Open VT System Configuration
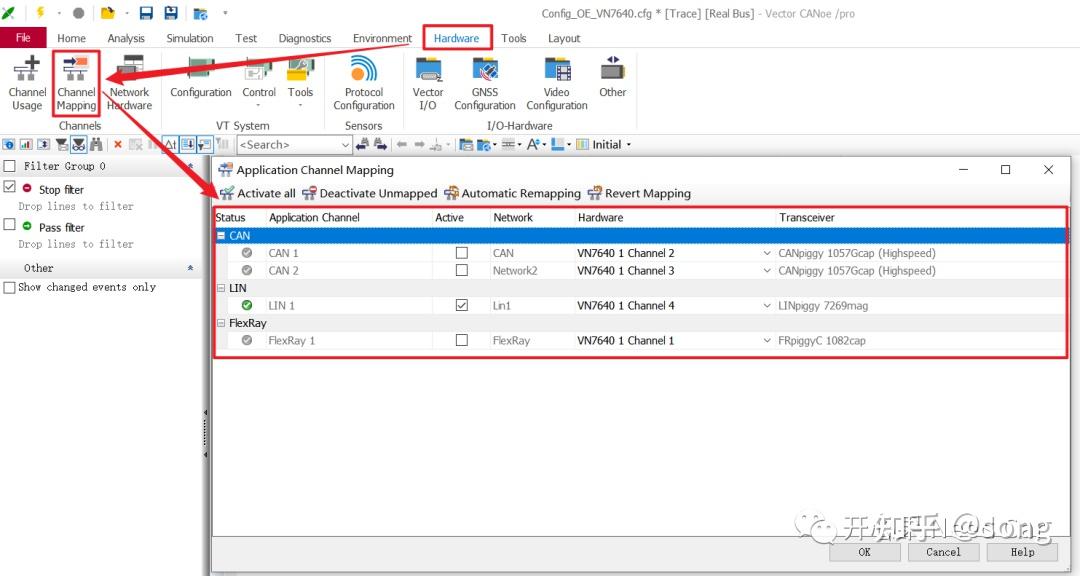This screenshot has width=1080, height=576. 200,79
